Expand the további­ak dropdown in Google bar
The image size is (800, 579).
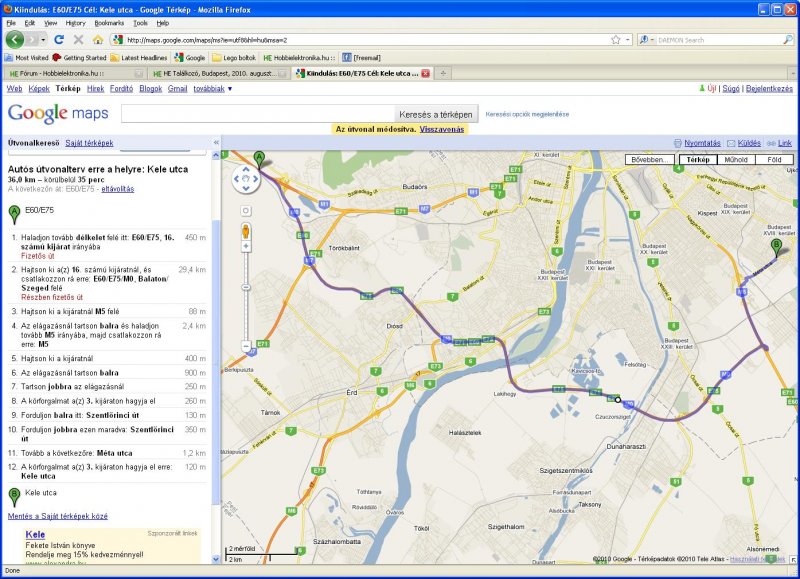213,89
